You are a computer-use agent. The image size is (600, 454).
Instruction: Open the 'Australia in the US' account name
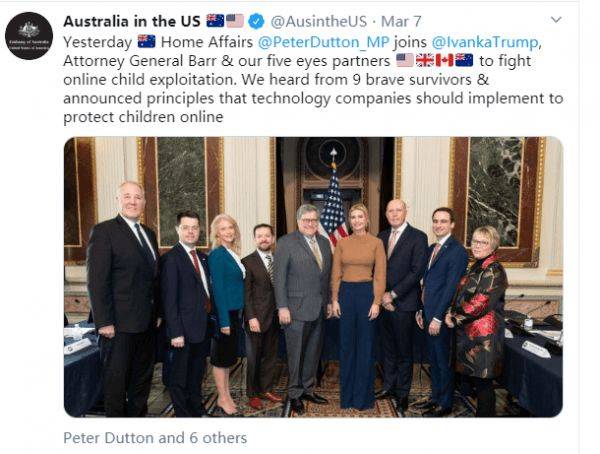pyautogui.click(x=132, y=21)
